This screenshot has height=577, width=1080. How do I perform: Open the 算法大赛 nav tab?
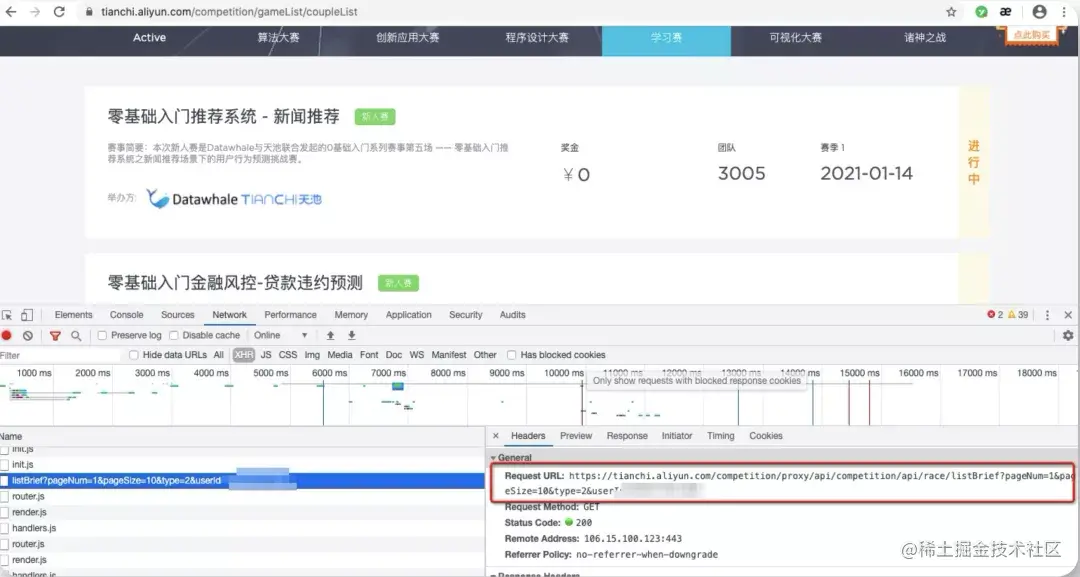278,38
